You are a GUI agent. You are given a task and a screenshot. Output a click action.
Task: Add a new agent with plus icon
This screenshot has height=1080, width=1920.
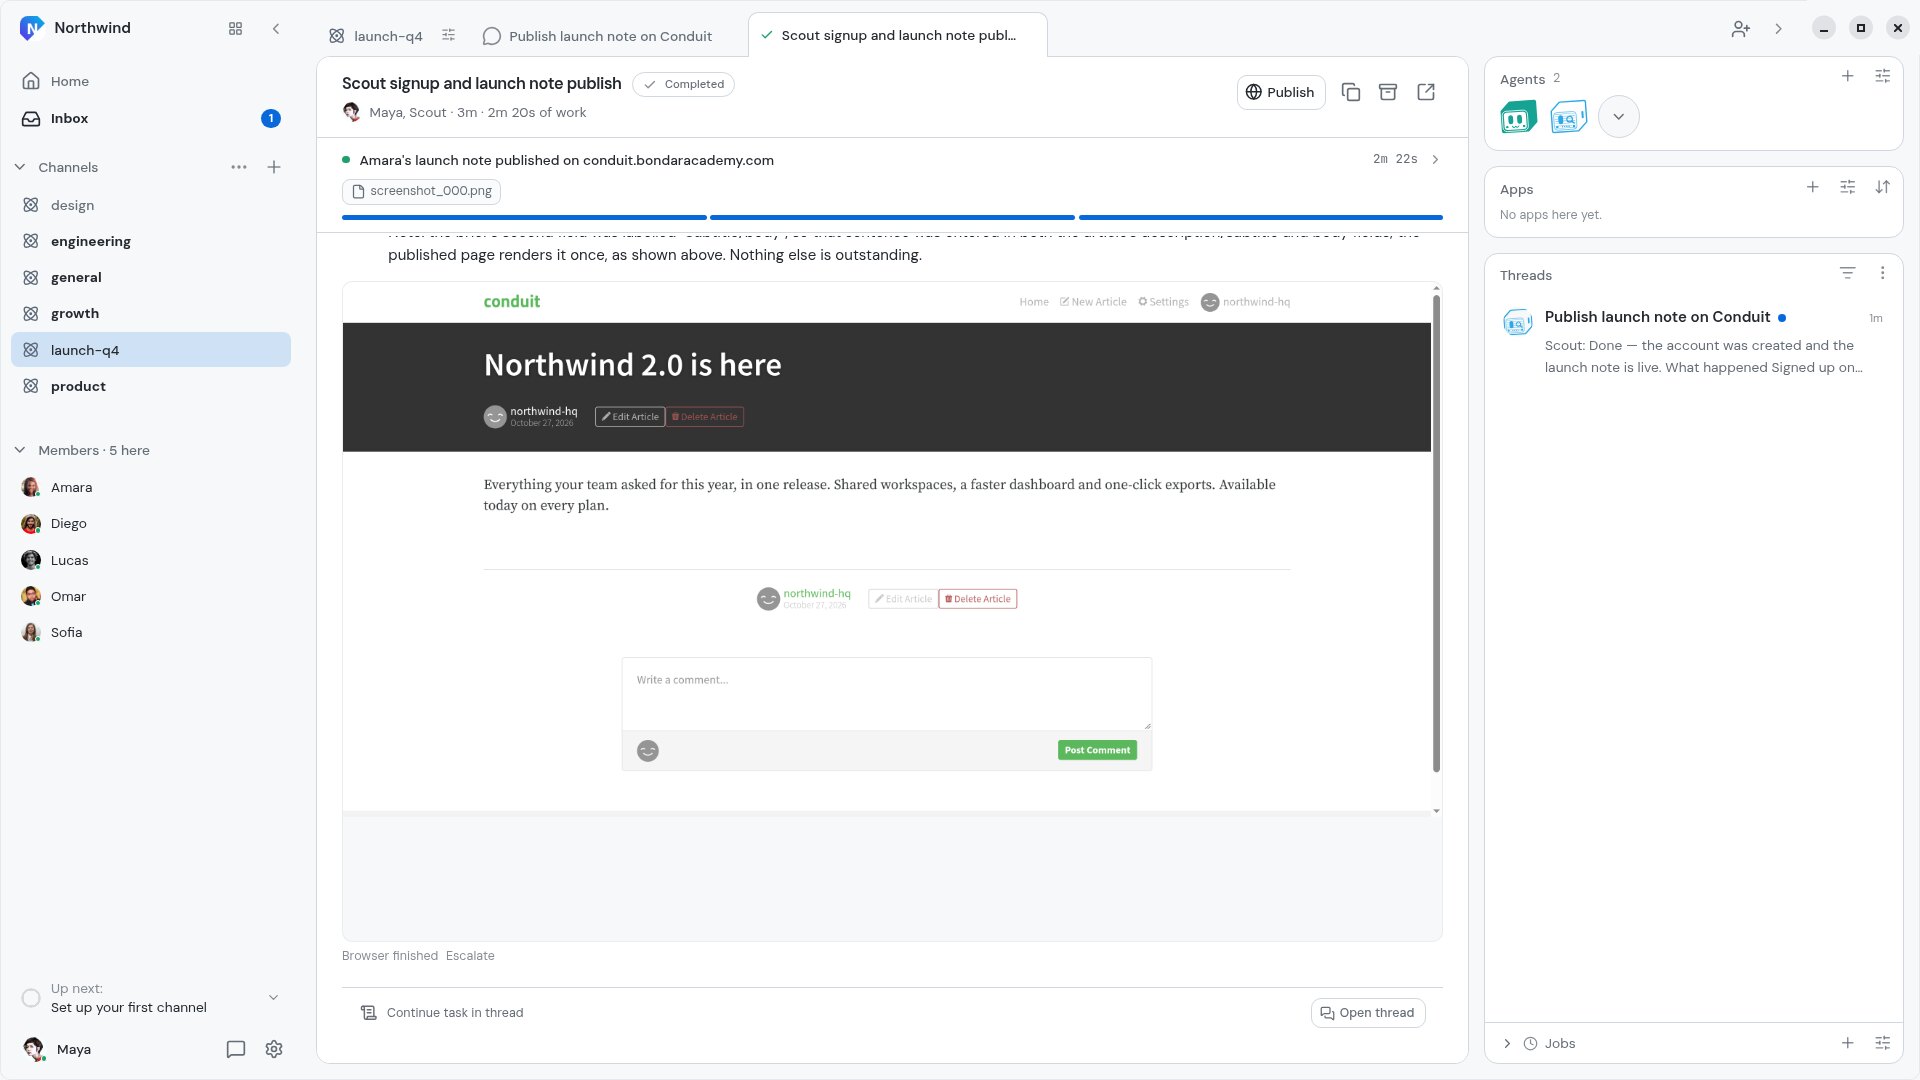click(x=1848, y=76)
